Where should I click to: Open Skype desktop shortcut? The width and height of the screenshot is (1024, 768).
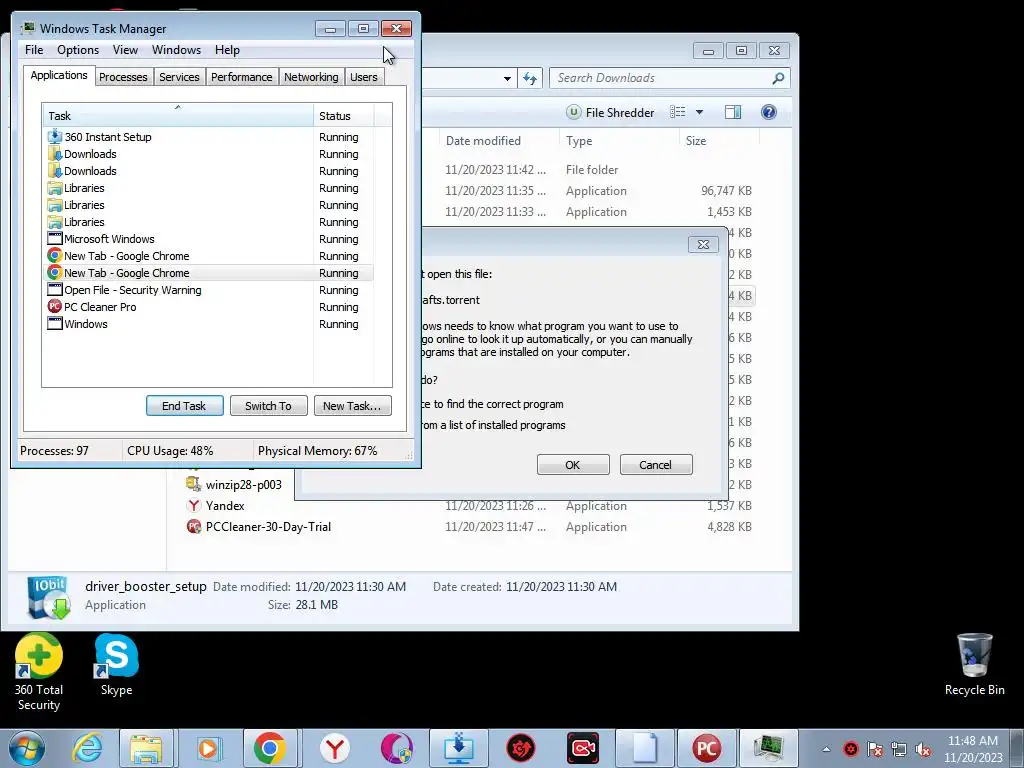(x=116, y=665)
